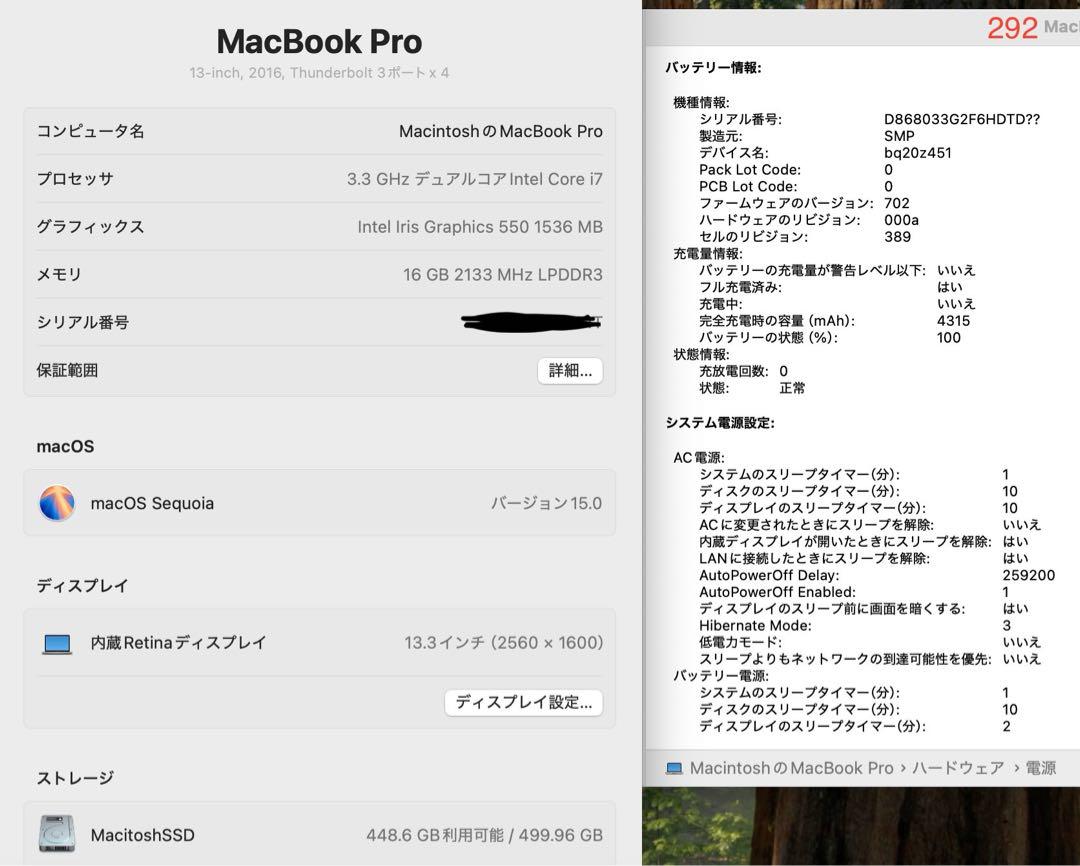The image size is (1080, 866).
Task: Click the Hibernate Mode value 3
Action: pyautogui.click(x=1006, y=626)
